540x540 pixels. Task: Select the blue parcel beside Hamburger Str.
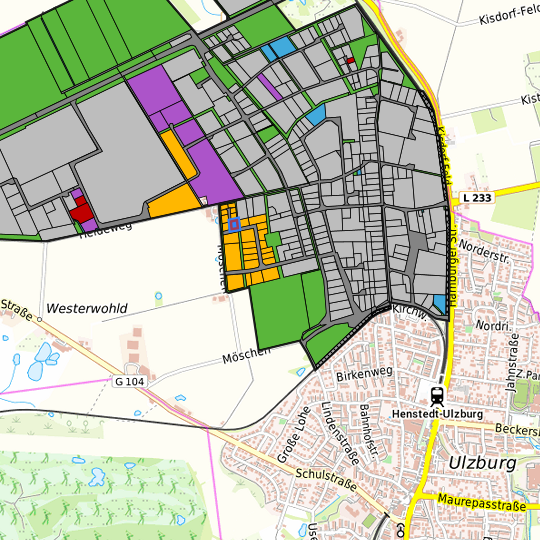click(x=440, y=304)
